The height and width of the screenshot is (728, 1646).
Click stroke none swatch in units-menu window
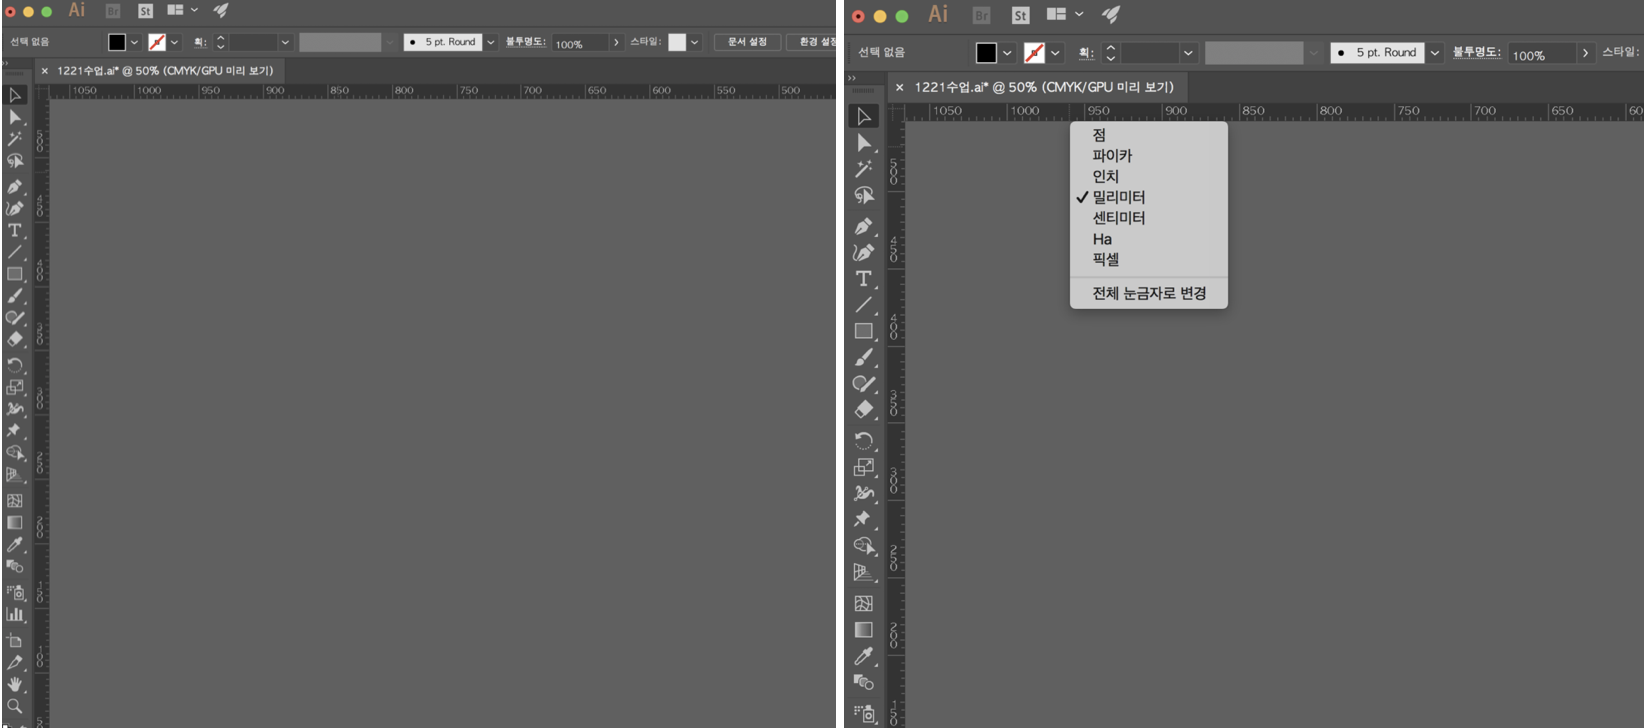1034,53
